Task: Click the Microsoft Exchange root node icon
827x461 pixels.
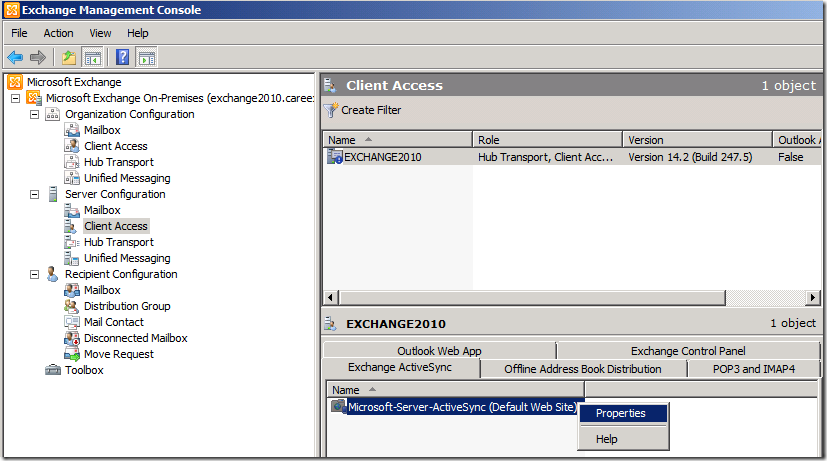Action: tap(15, 82)
